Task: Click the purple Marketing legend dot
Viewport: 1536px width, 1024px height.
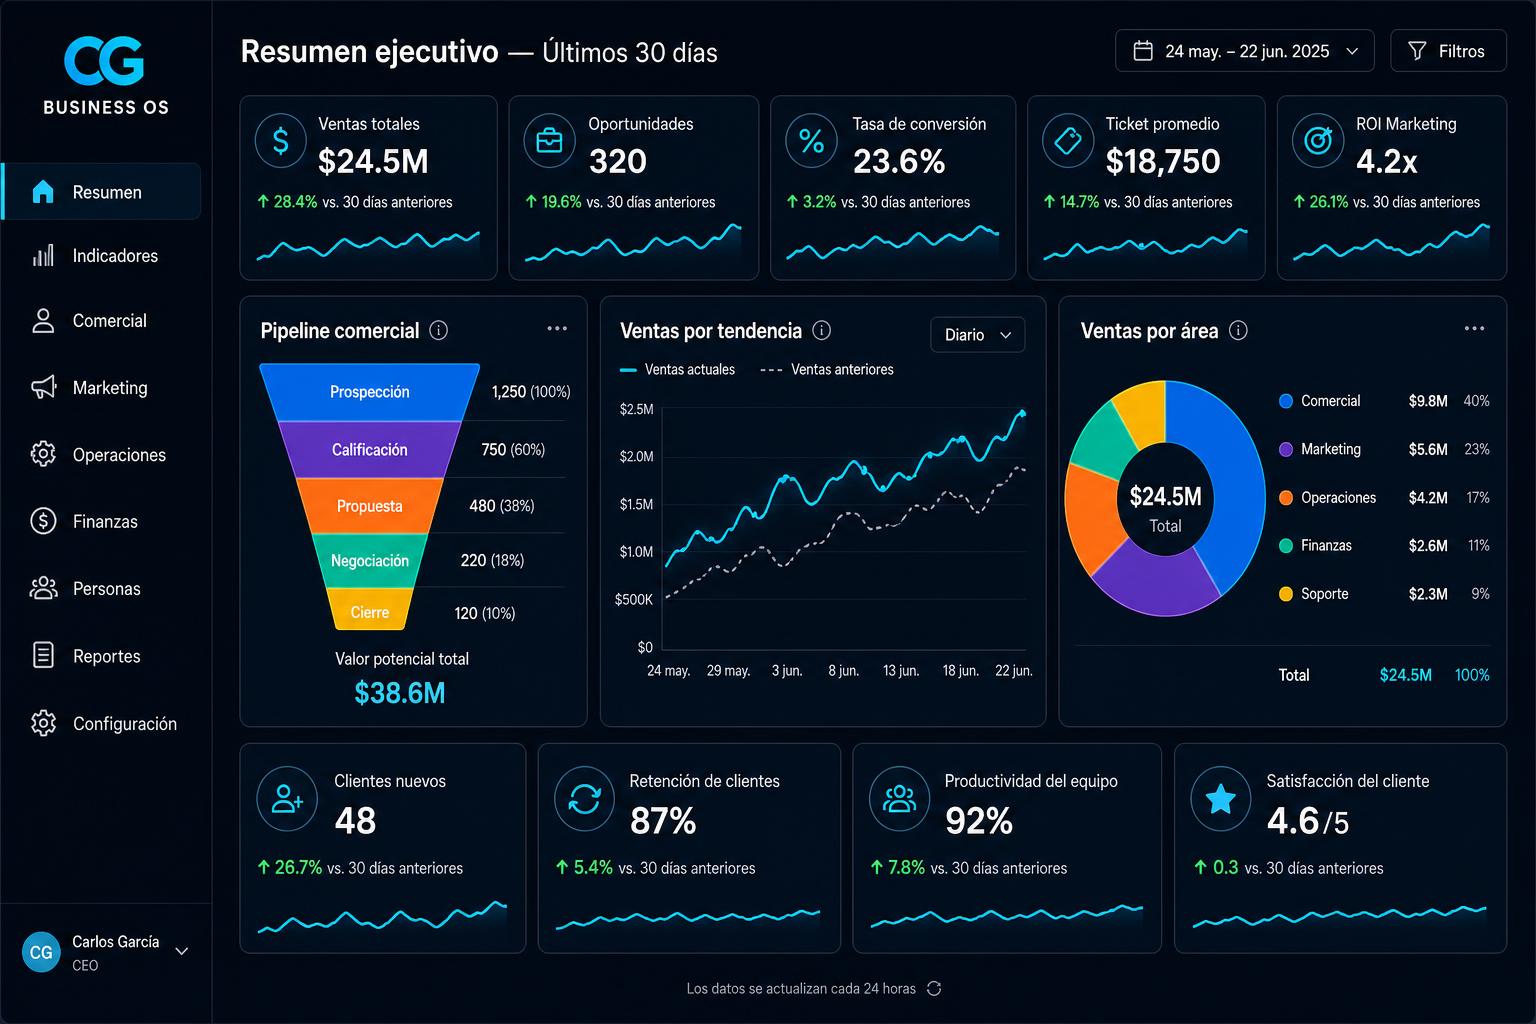Action: pyautogui.click(x=1286, y=449)
